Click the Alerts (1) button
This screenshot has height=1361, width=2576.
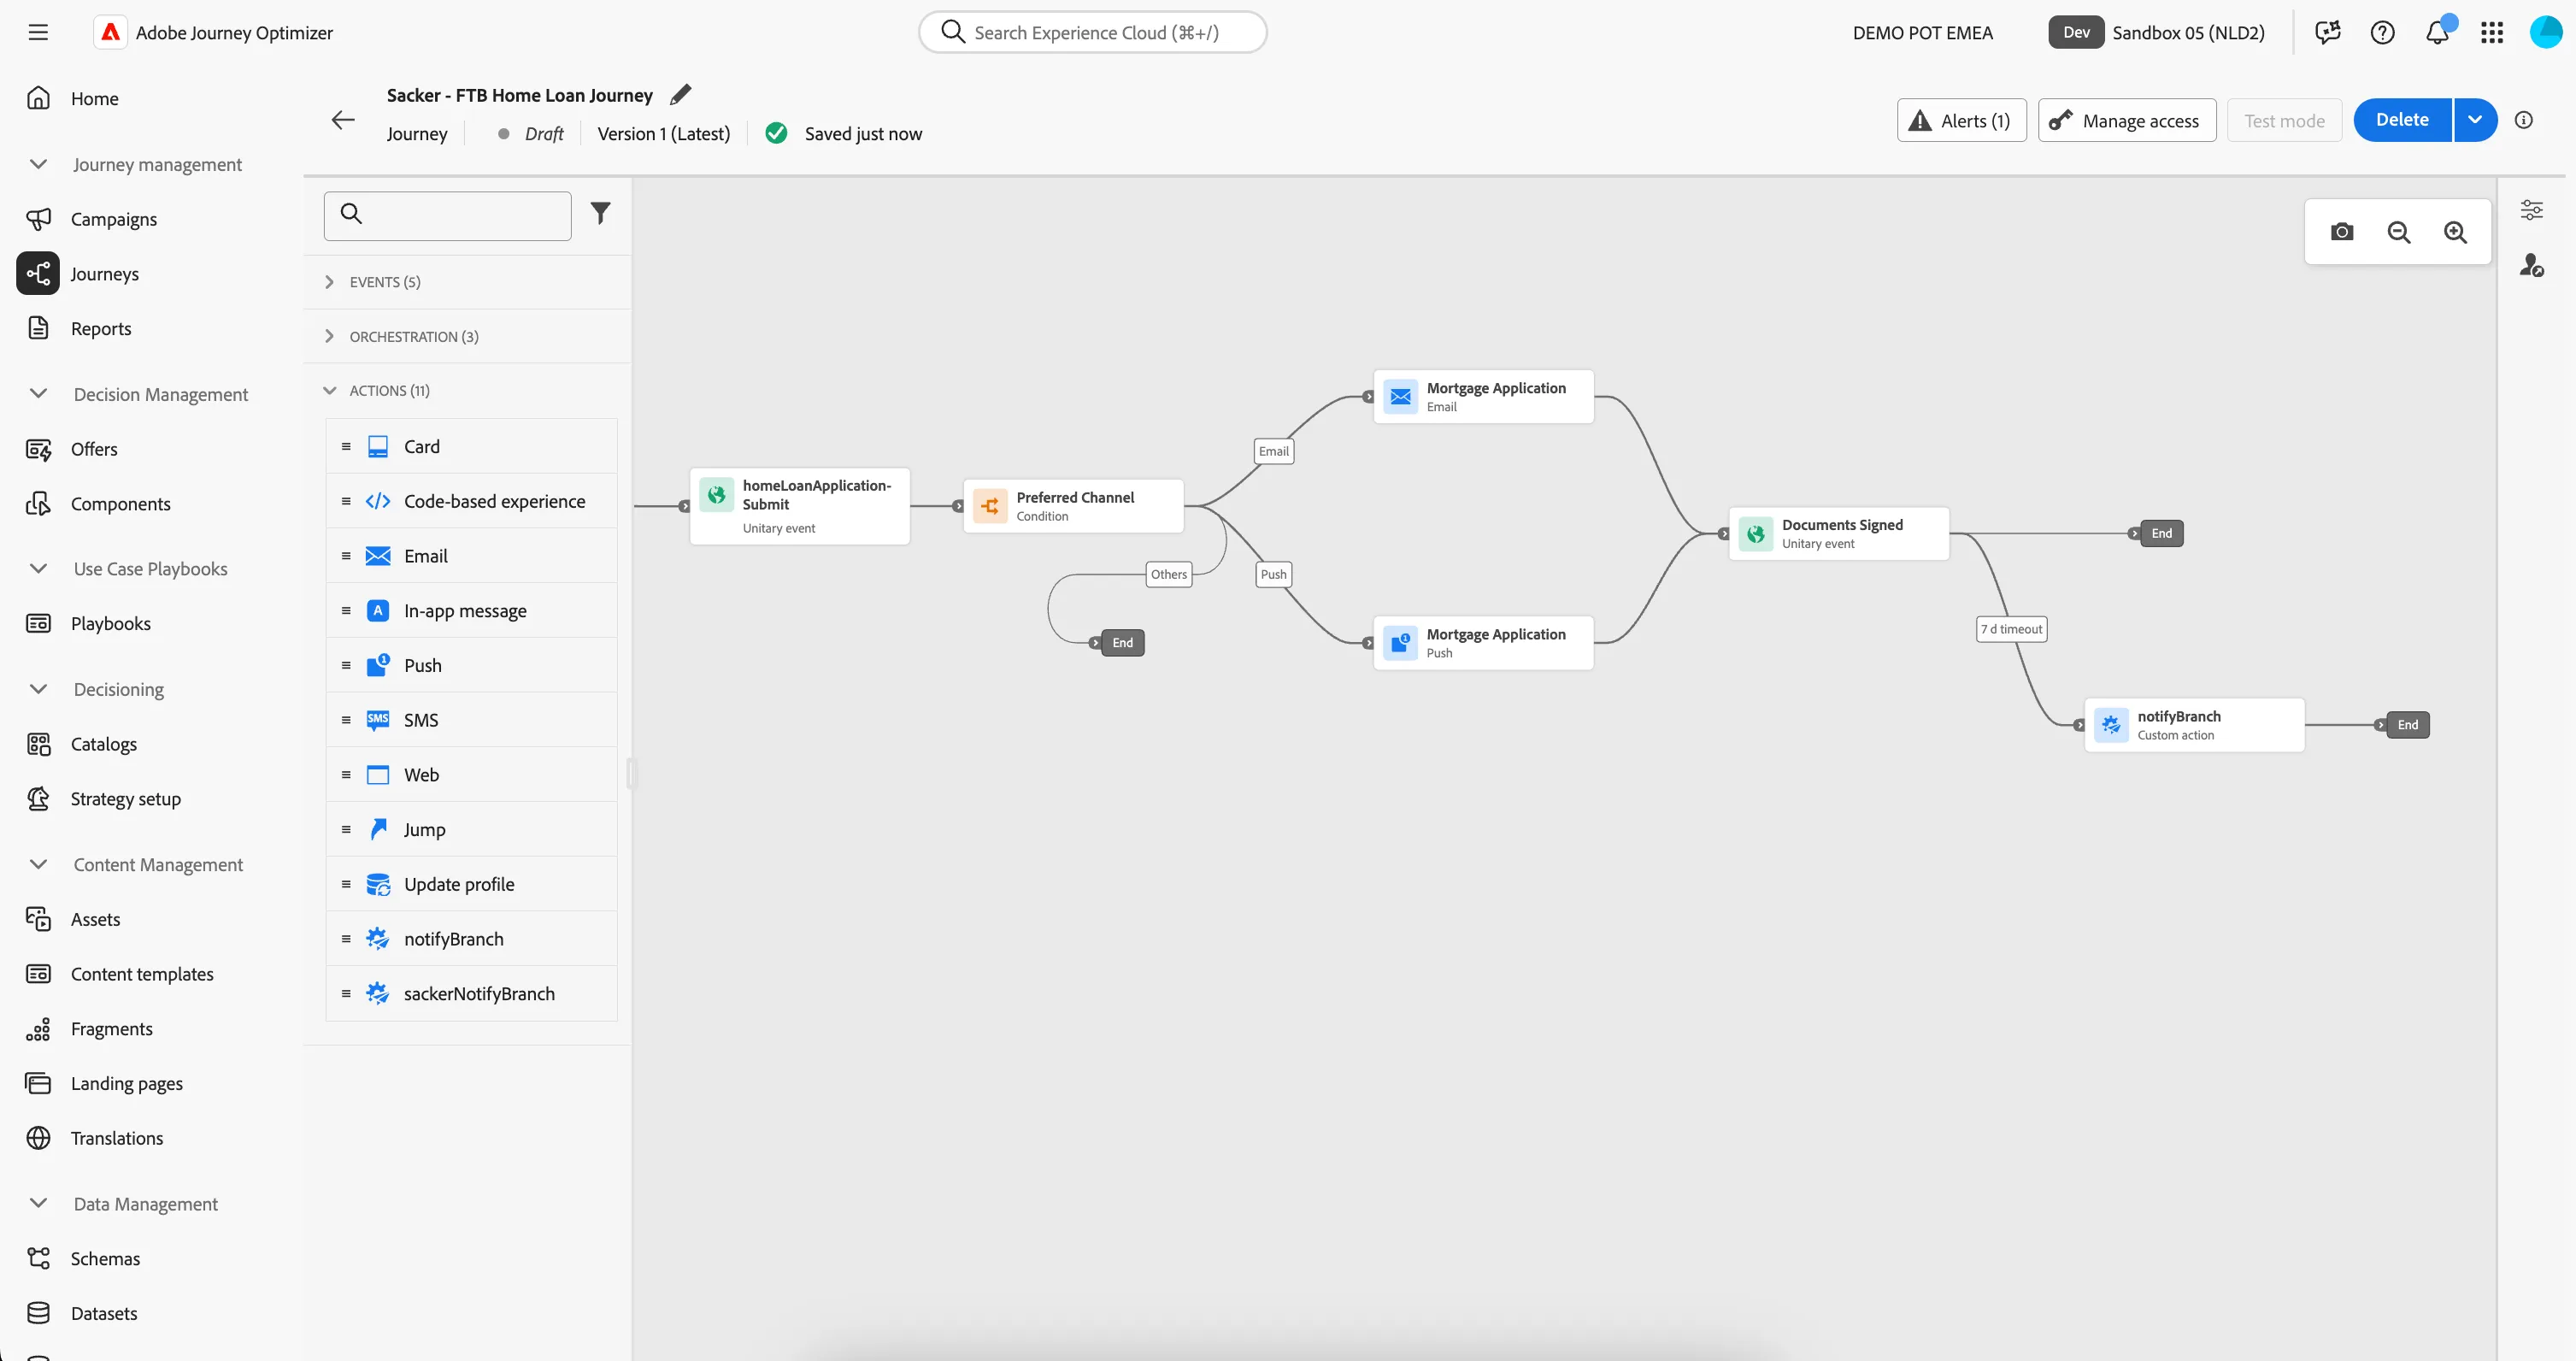(x=1961, y=120)
